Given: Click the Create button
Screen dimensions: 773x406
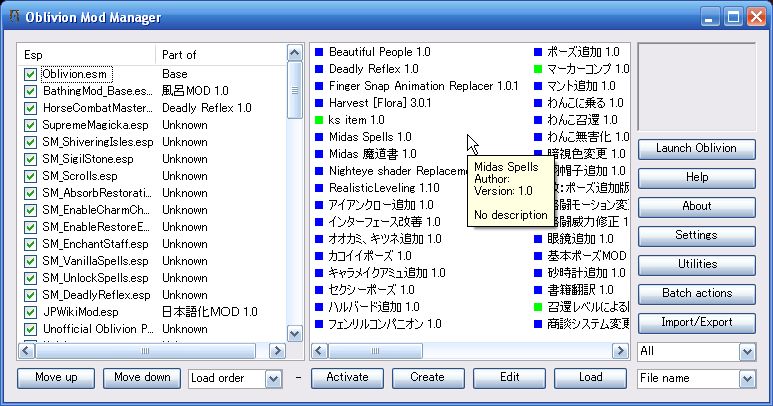Looking at the screenshot, I should 428,378.
